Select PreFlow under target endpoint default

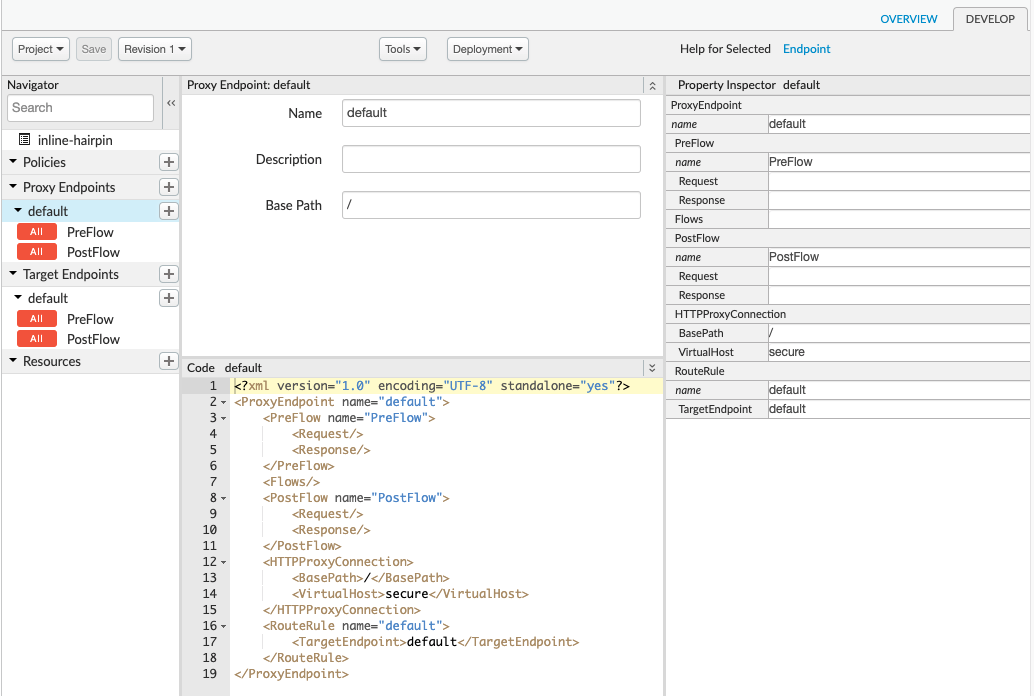pos(90,319)
